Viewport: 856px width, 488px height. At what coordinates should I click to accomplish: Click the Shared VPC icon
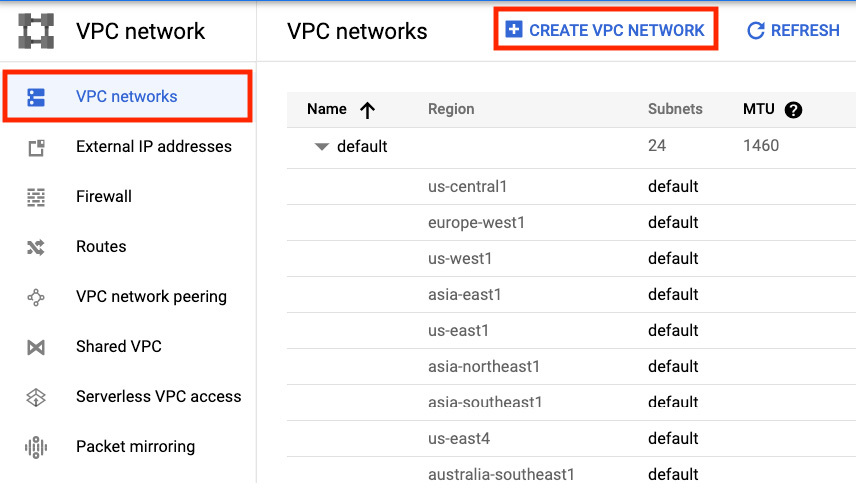pos(36,347)
